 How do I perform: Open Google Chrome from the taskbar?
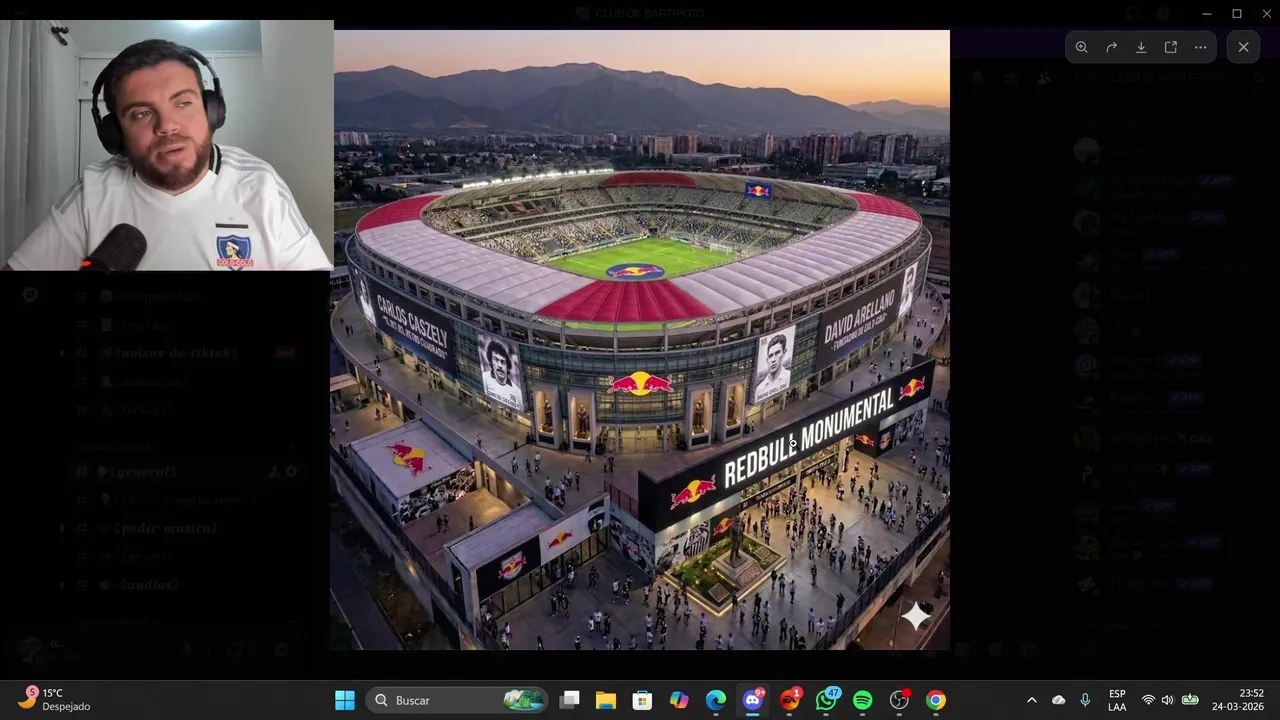click(936, 700)
